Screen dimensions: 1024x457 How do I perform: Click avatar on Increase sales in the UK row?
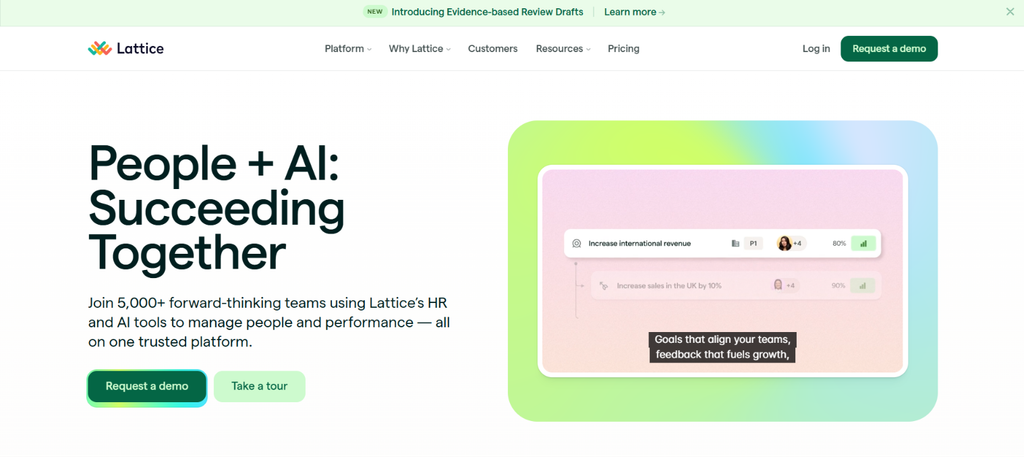coord(778,285)
